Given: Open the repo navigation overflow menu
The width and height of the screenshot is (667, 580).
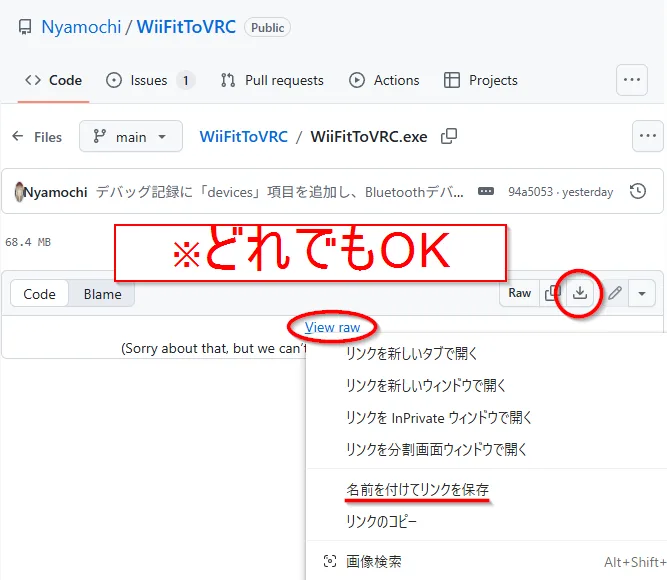Looking at the screenshot, I should (x=632, y=80).
